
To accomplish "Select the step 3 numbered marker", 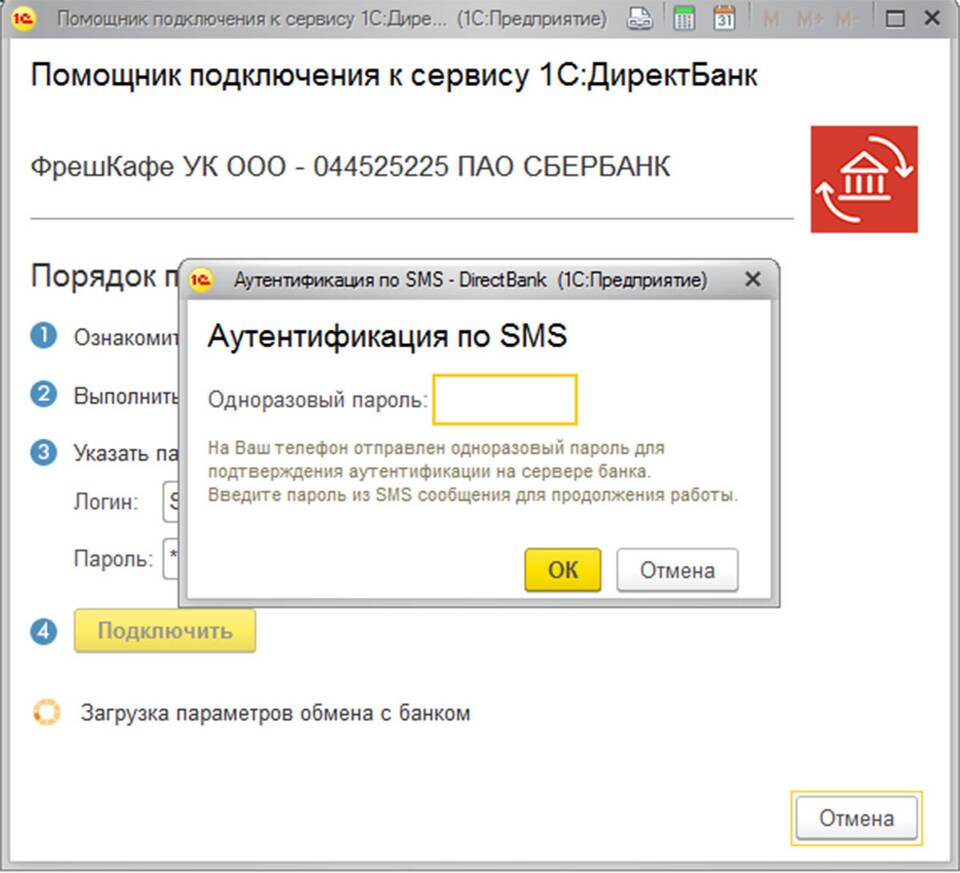I will click(x=43, y=452).
